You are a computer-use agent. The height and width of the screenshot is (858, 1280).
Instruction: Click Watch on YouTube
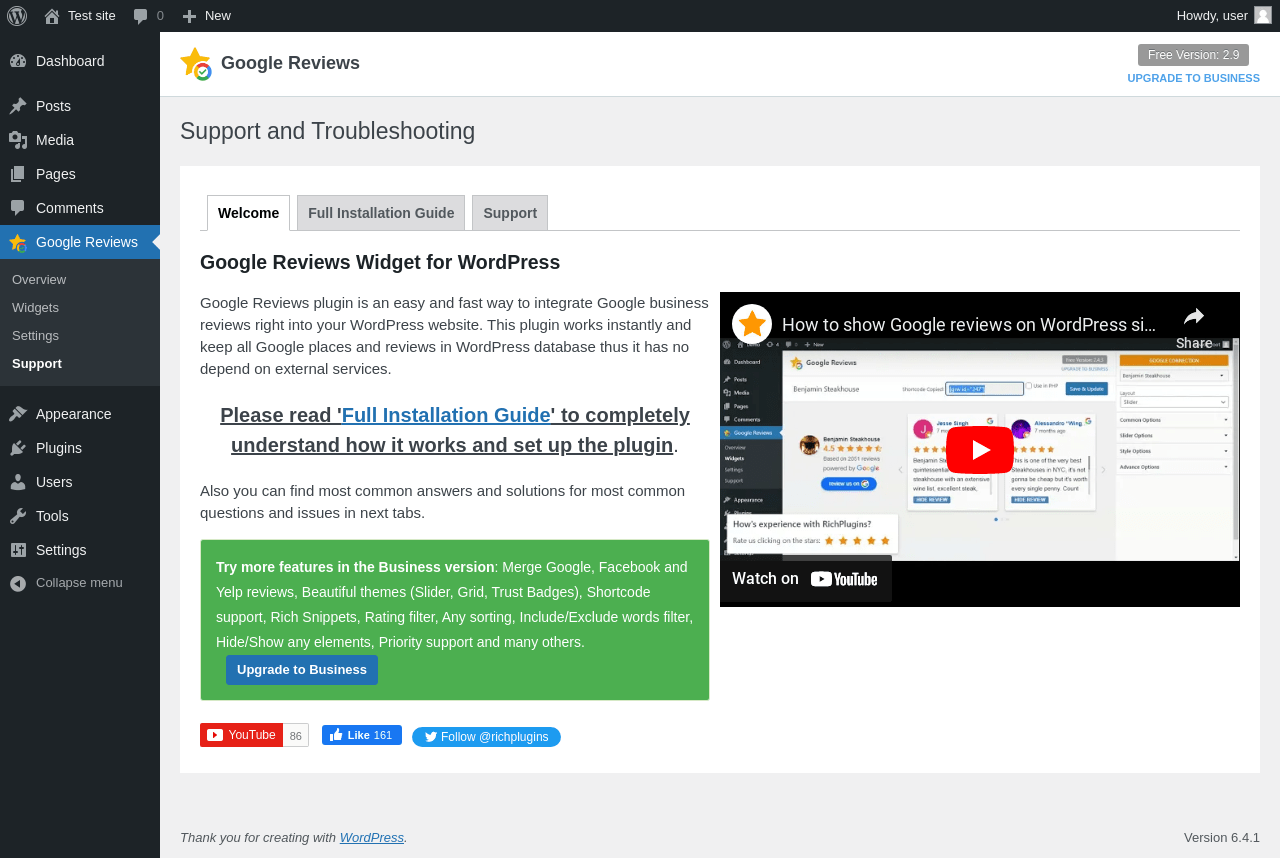[806, 578]
